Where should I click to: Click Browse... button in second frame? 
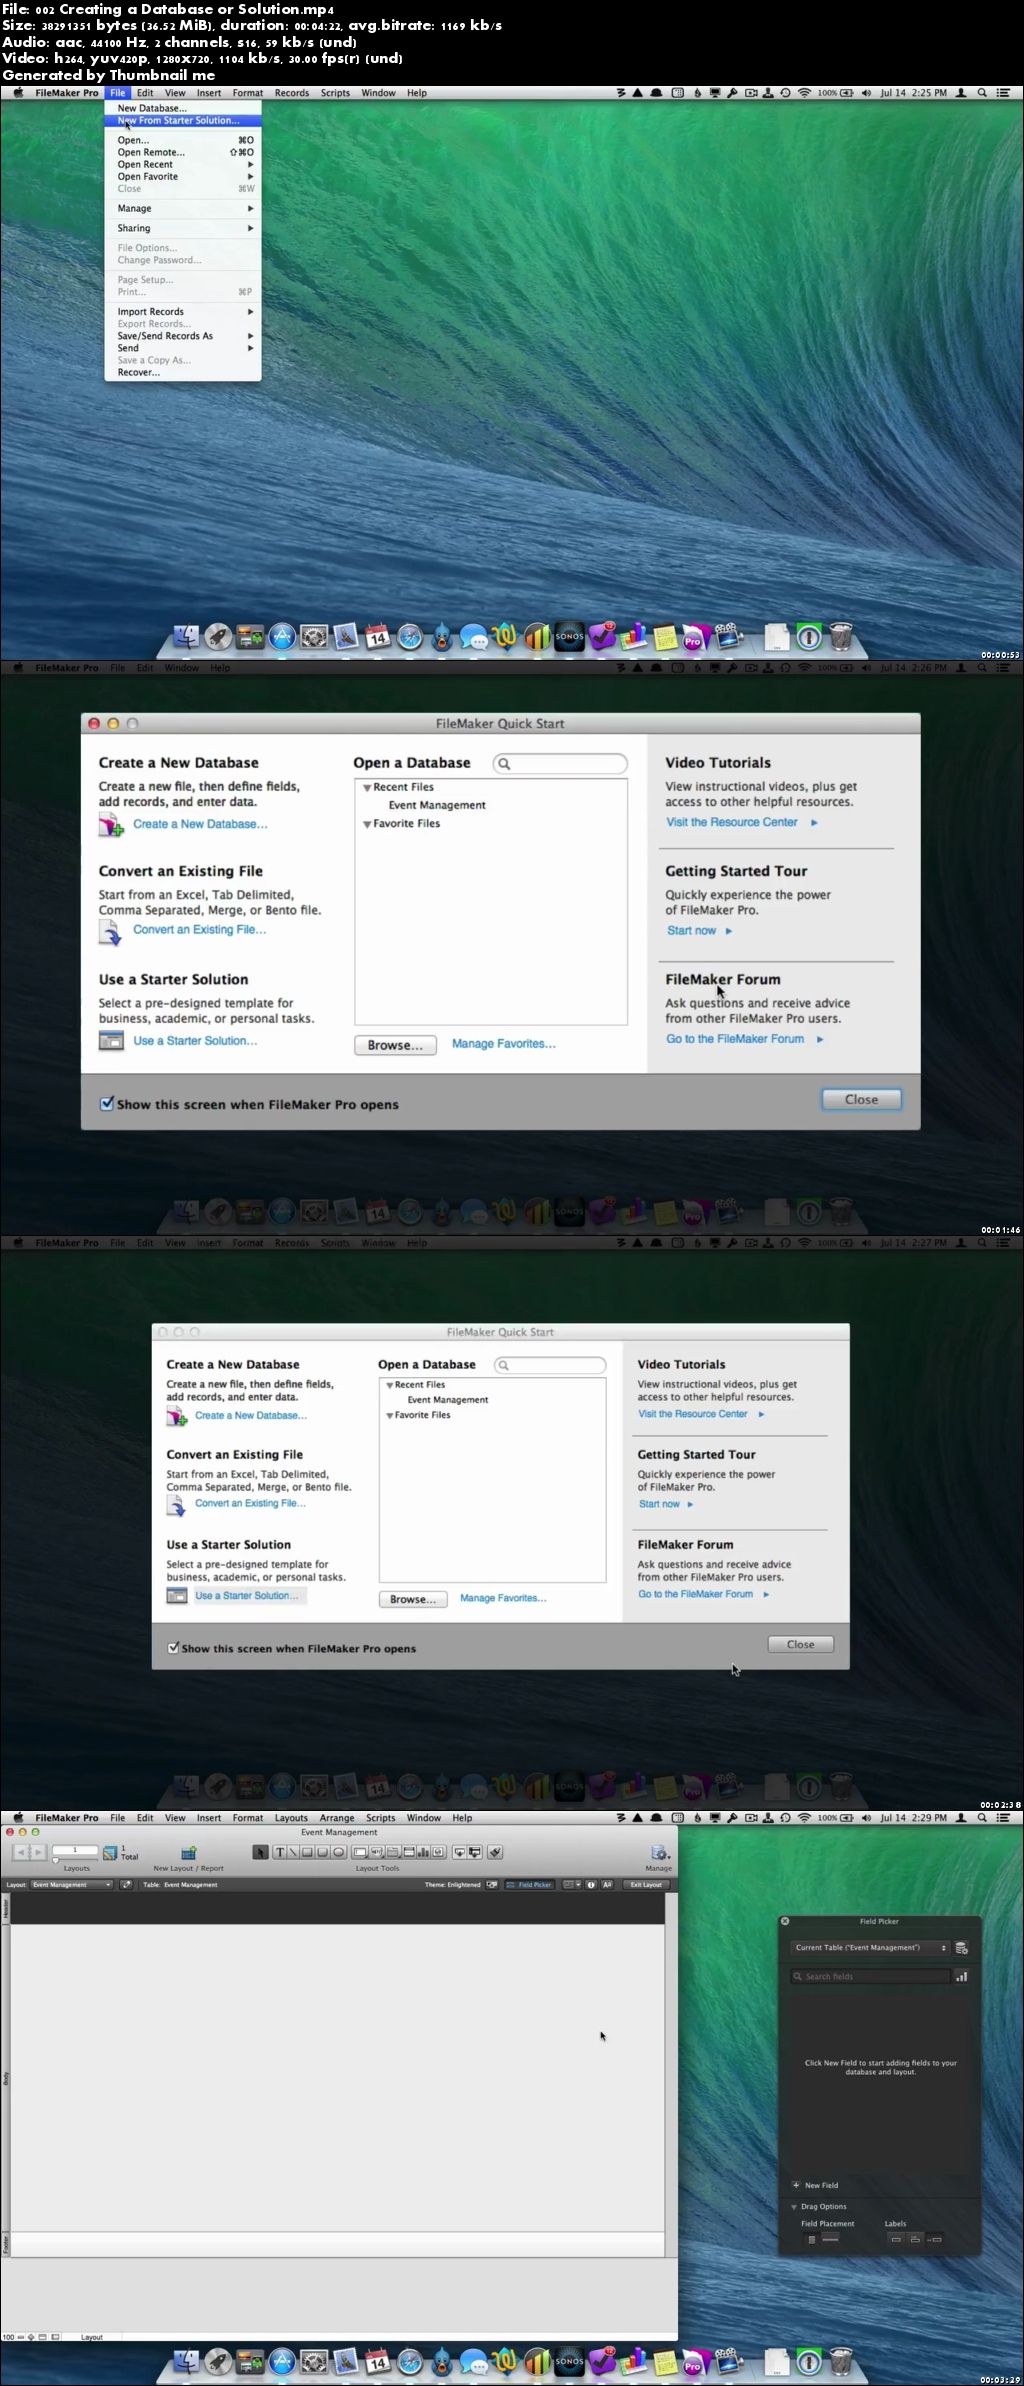395,1045
